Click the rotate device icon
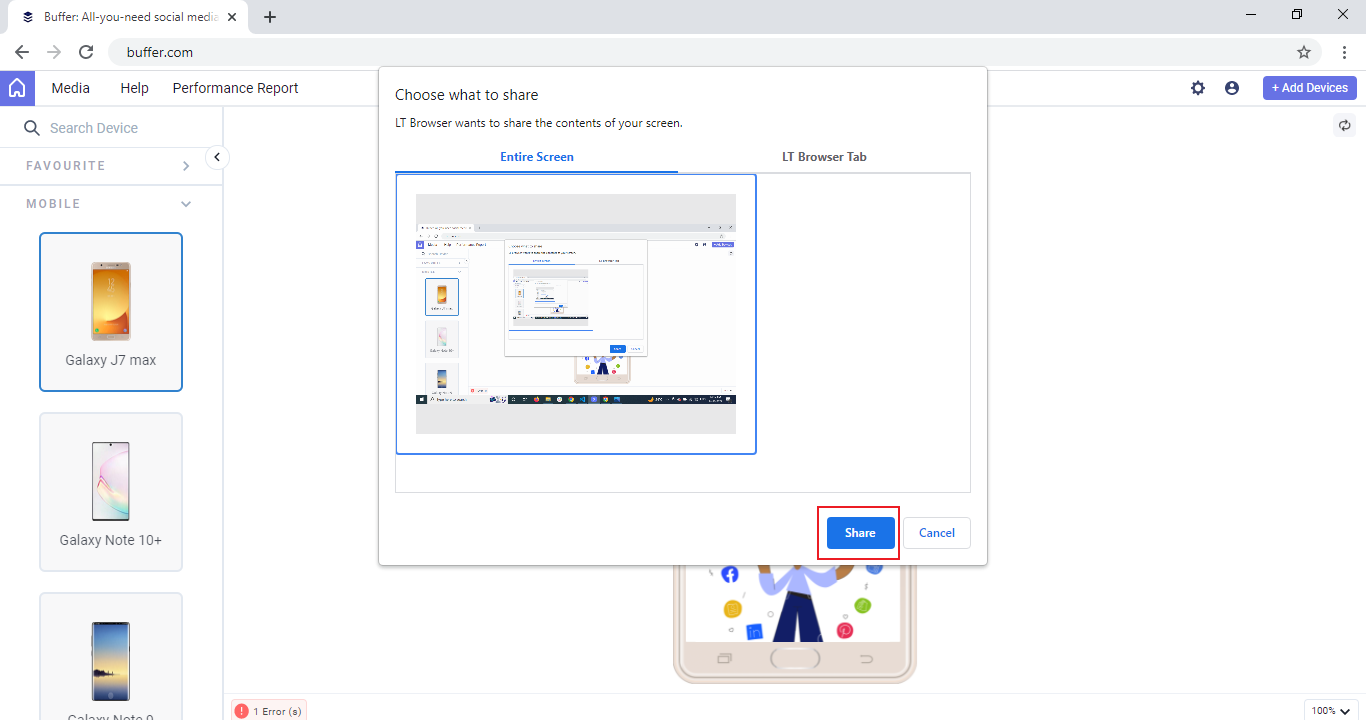Viewport: 1366px width, 720px height. coord(1345,126)
